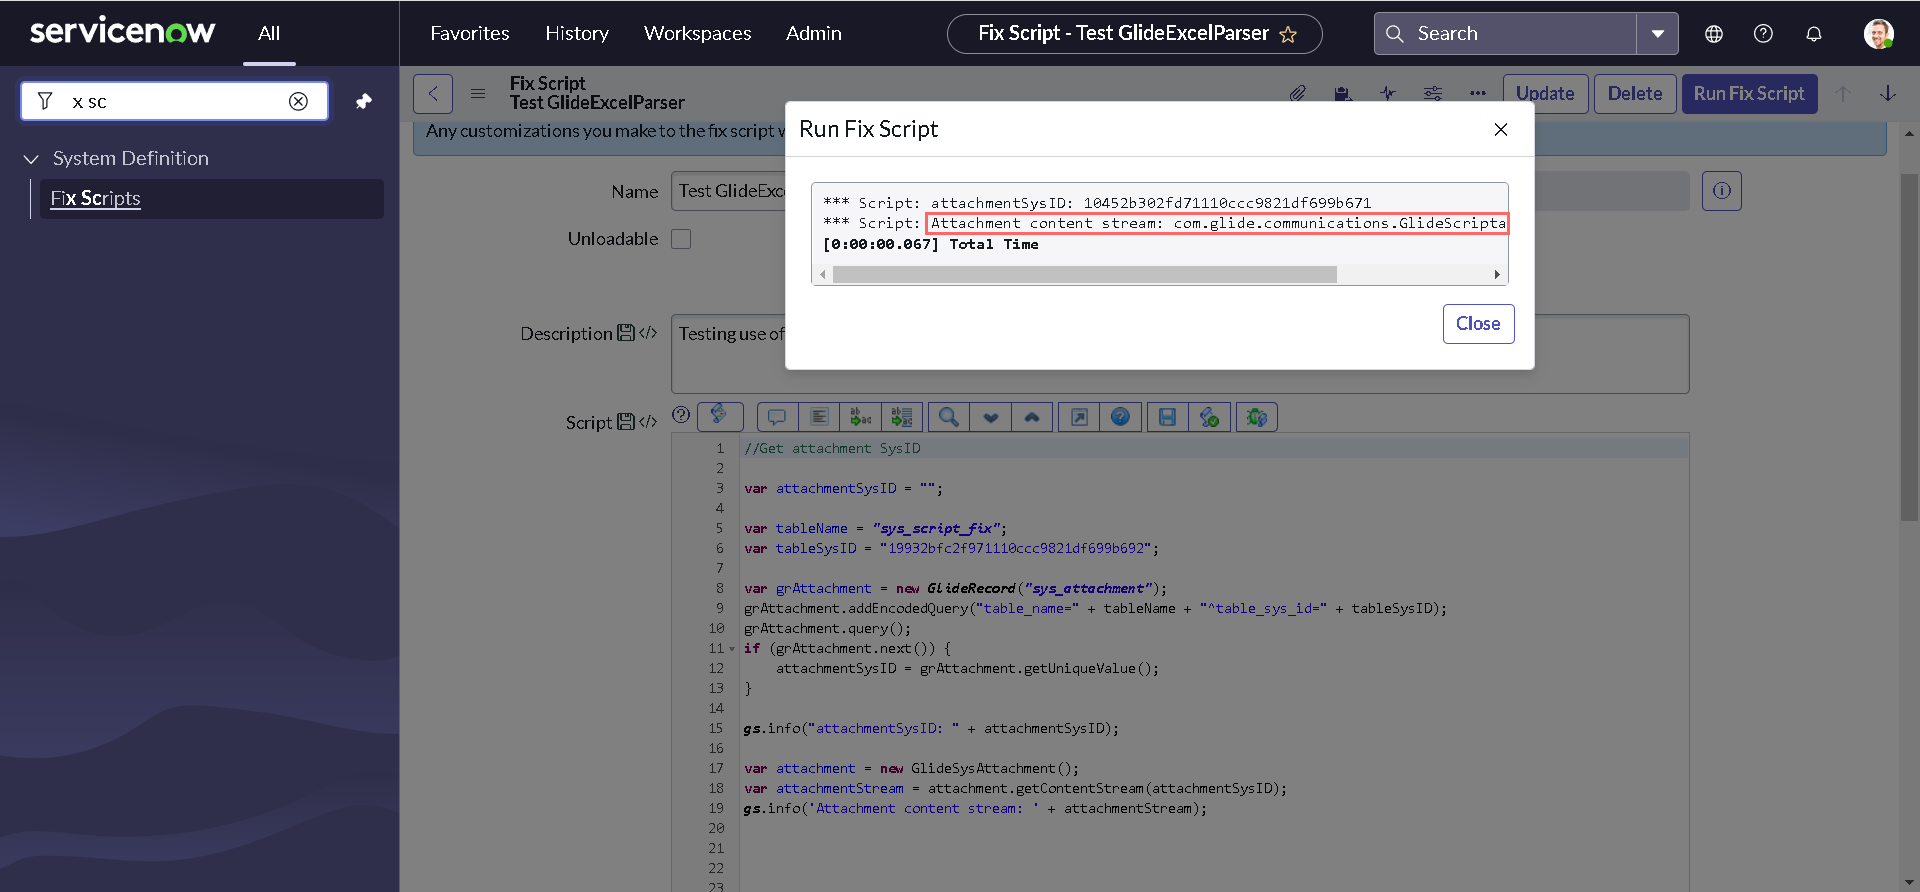Open the Fix Scripts module link
Image resolution: width=1920 pixels, height=892 pixels.
click(x=96, y=198)
